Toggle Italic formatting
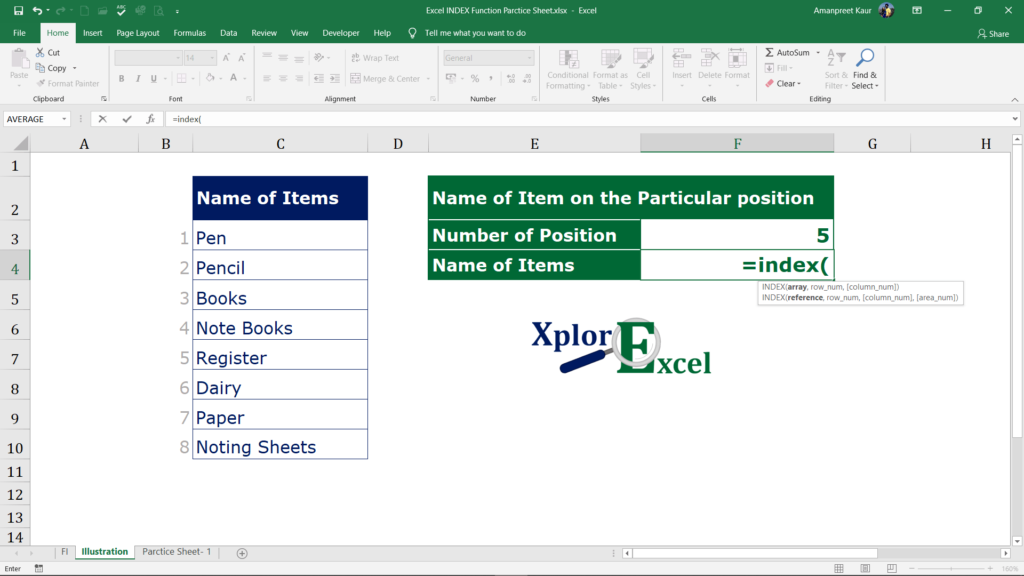The width and height of the screenshot is (1024, 576). point(137,78)
